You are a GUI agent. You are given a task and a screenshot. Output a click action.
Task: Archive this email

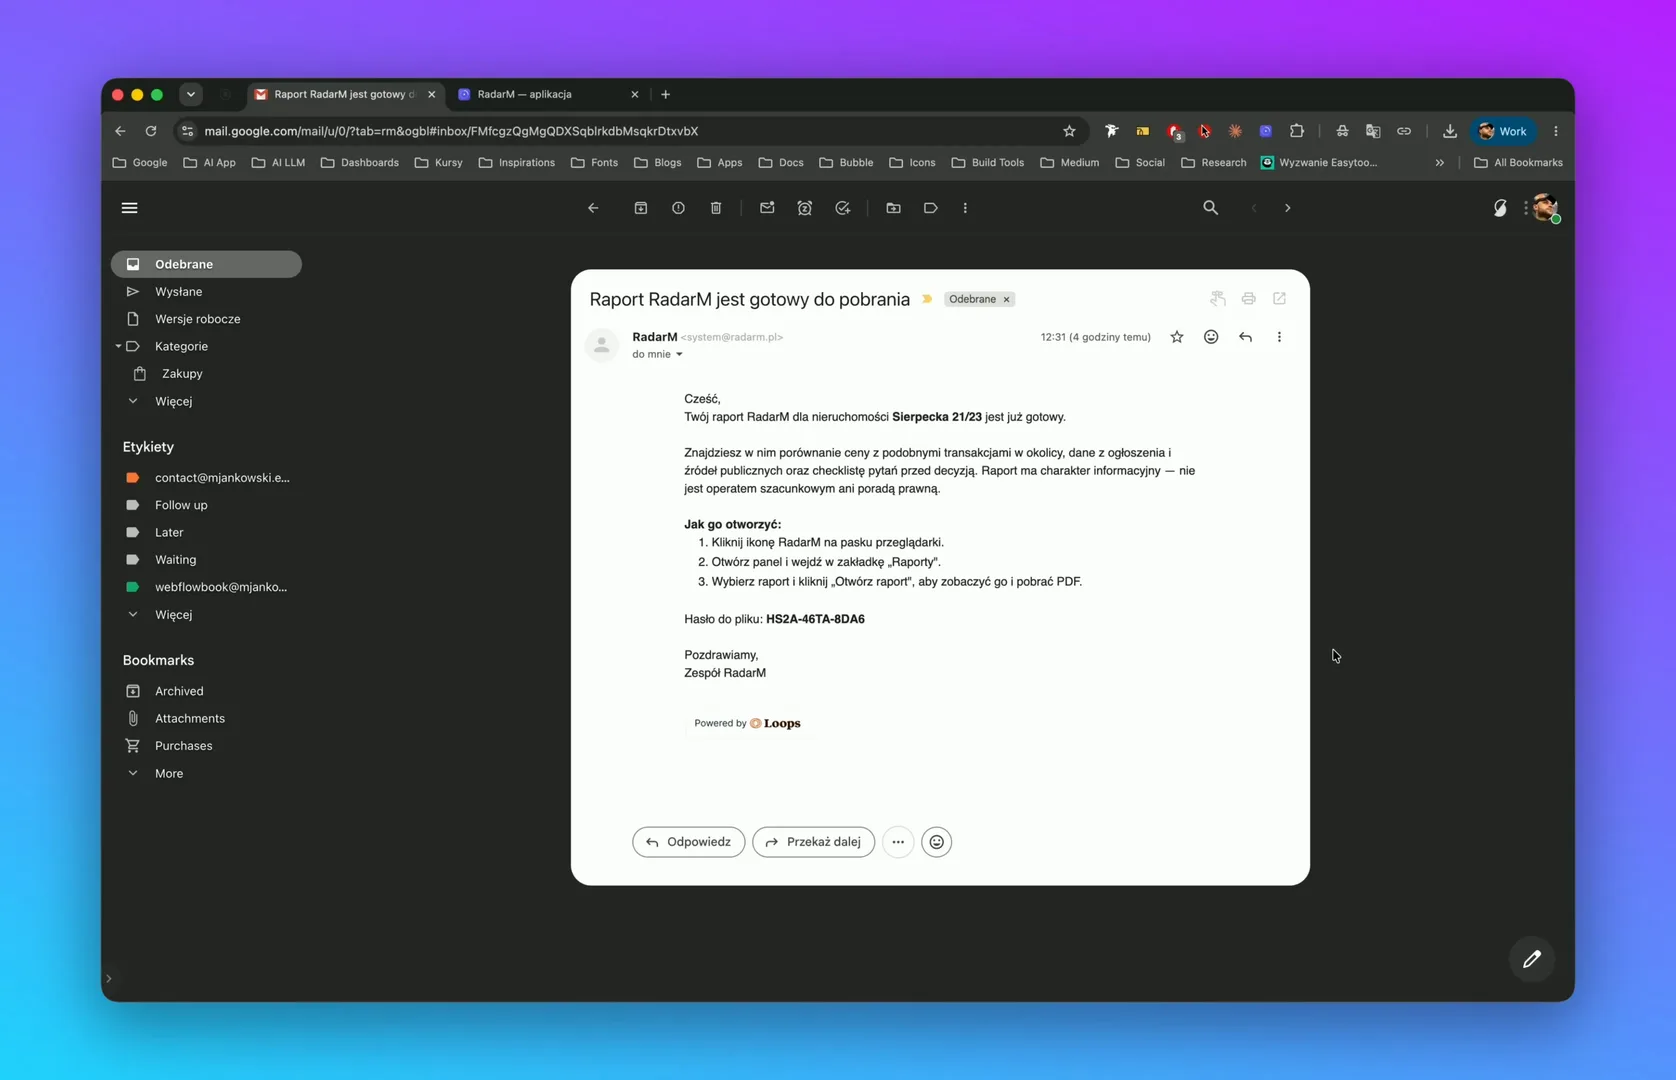641,208
